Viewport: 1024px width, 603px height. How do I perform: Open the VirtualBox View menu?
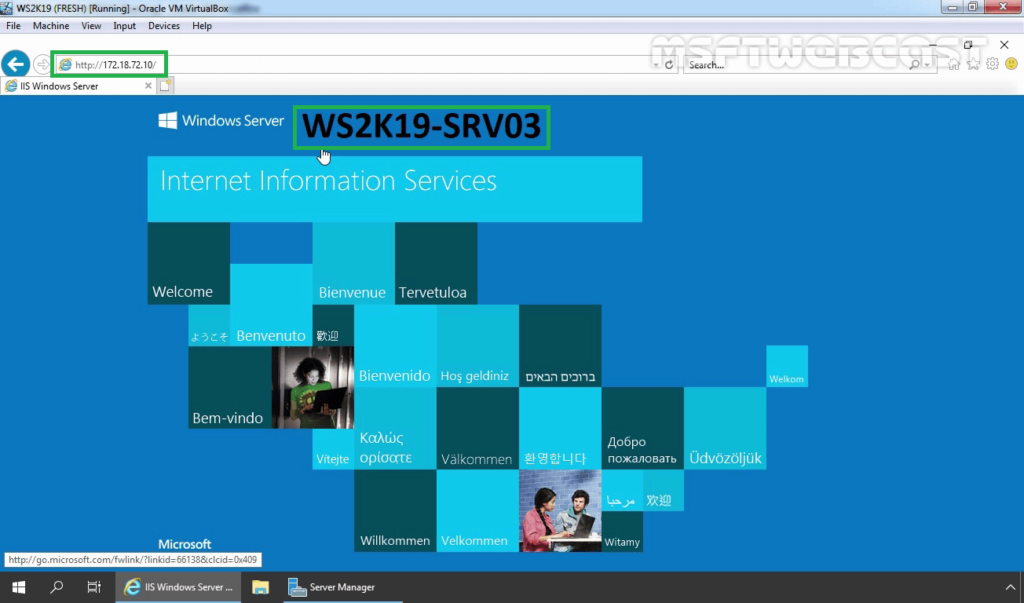coord(91,25)
